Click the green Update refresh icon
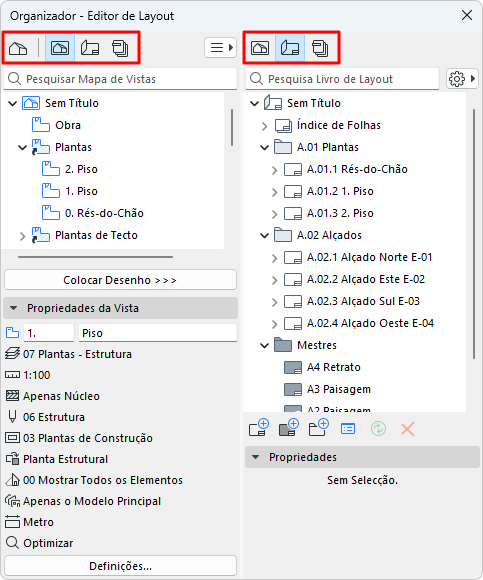483x580 pixels. [378, 429]
